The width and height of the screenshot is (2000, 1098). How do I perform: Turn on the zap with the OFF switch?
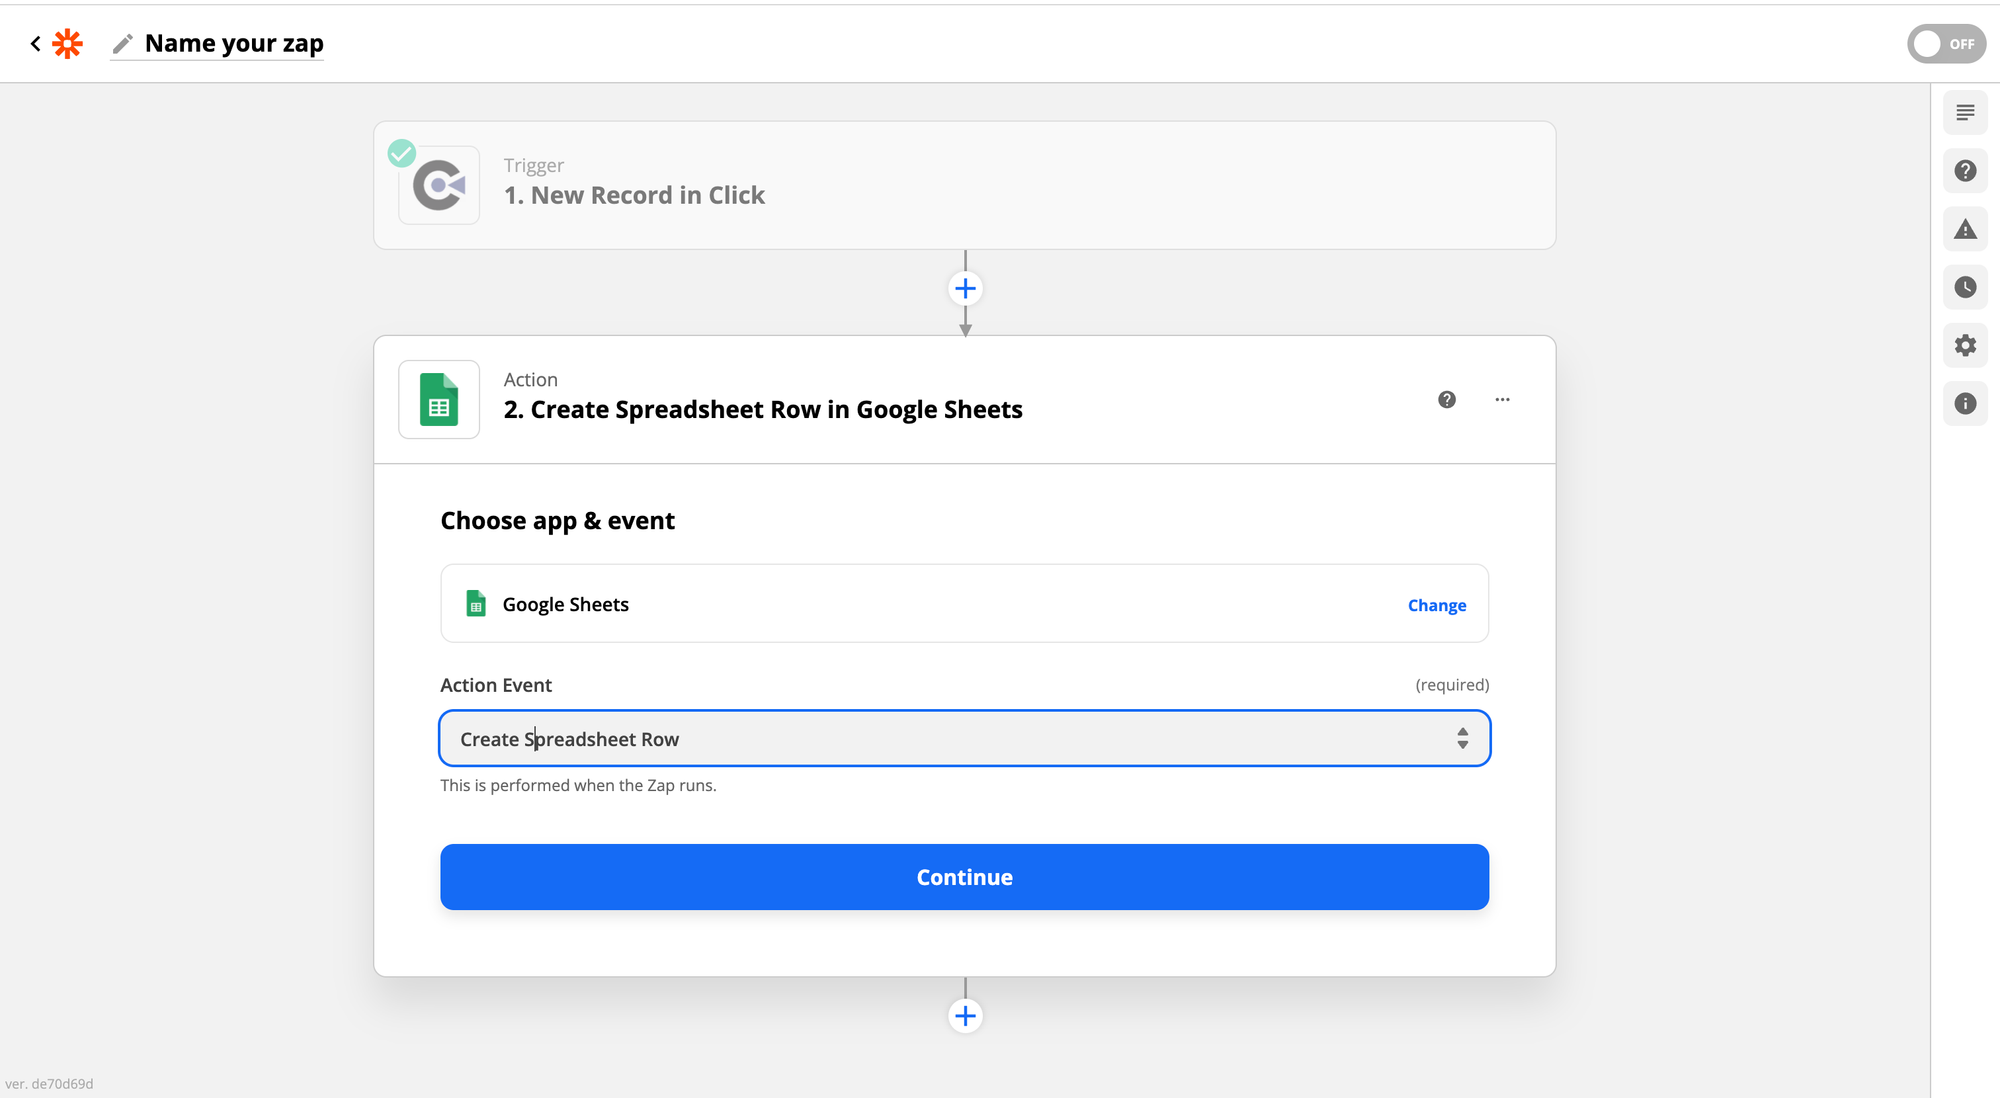click(1945, 43)
